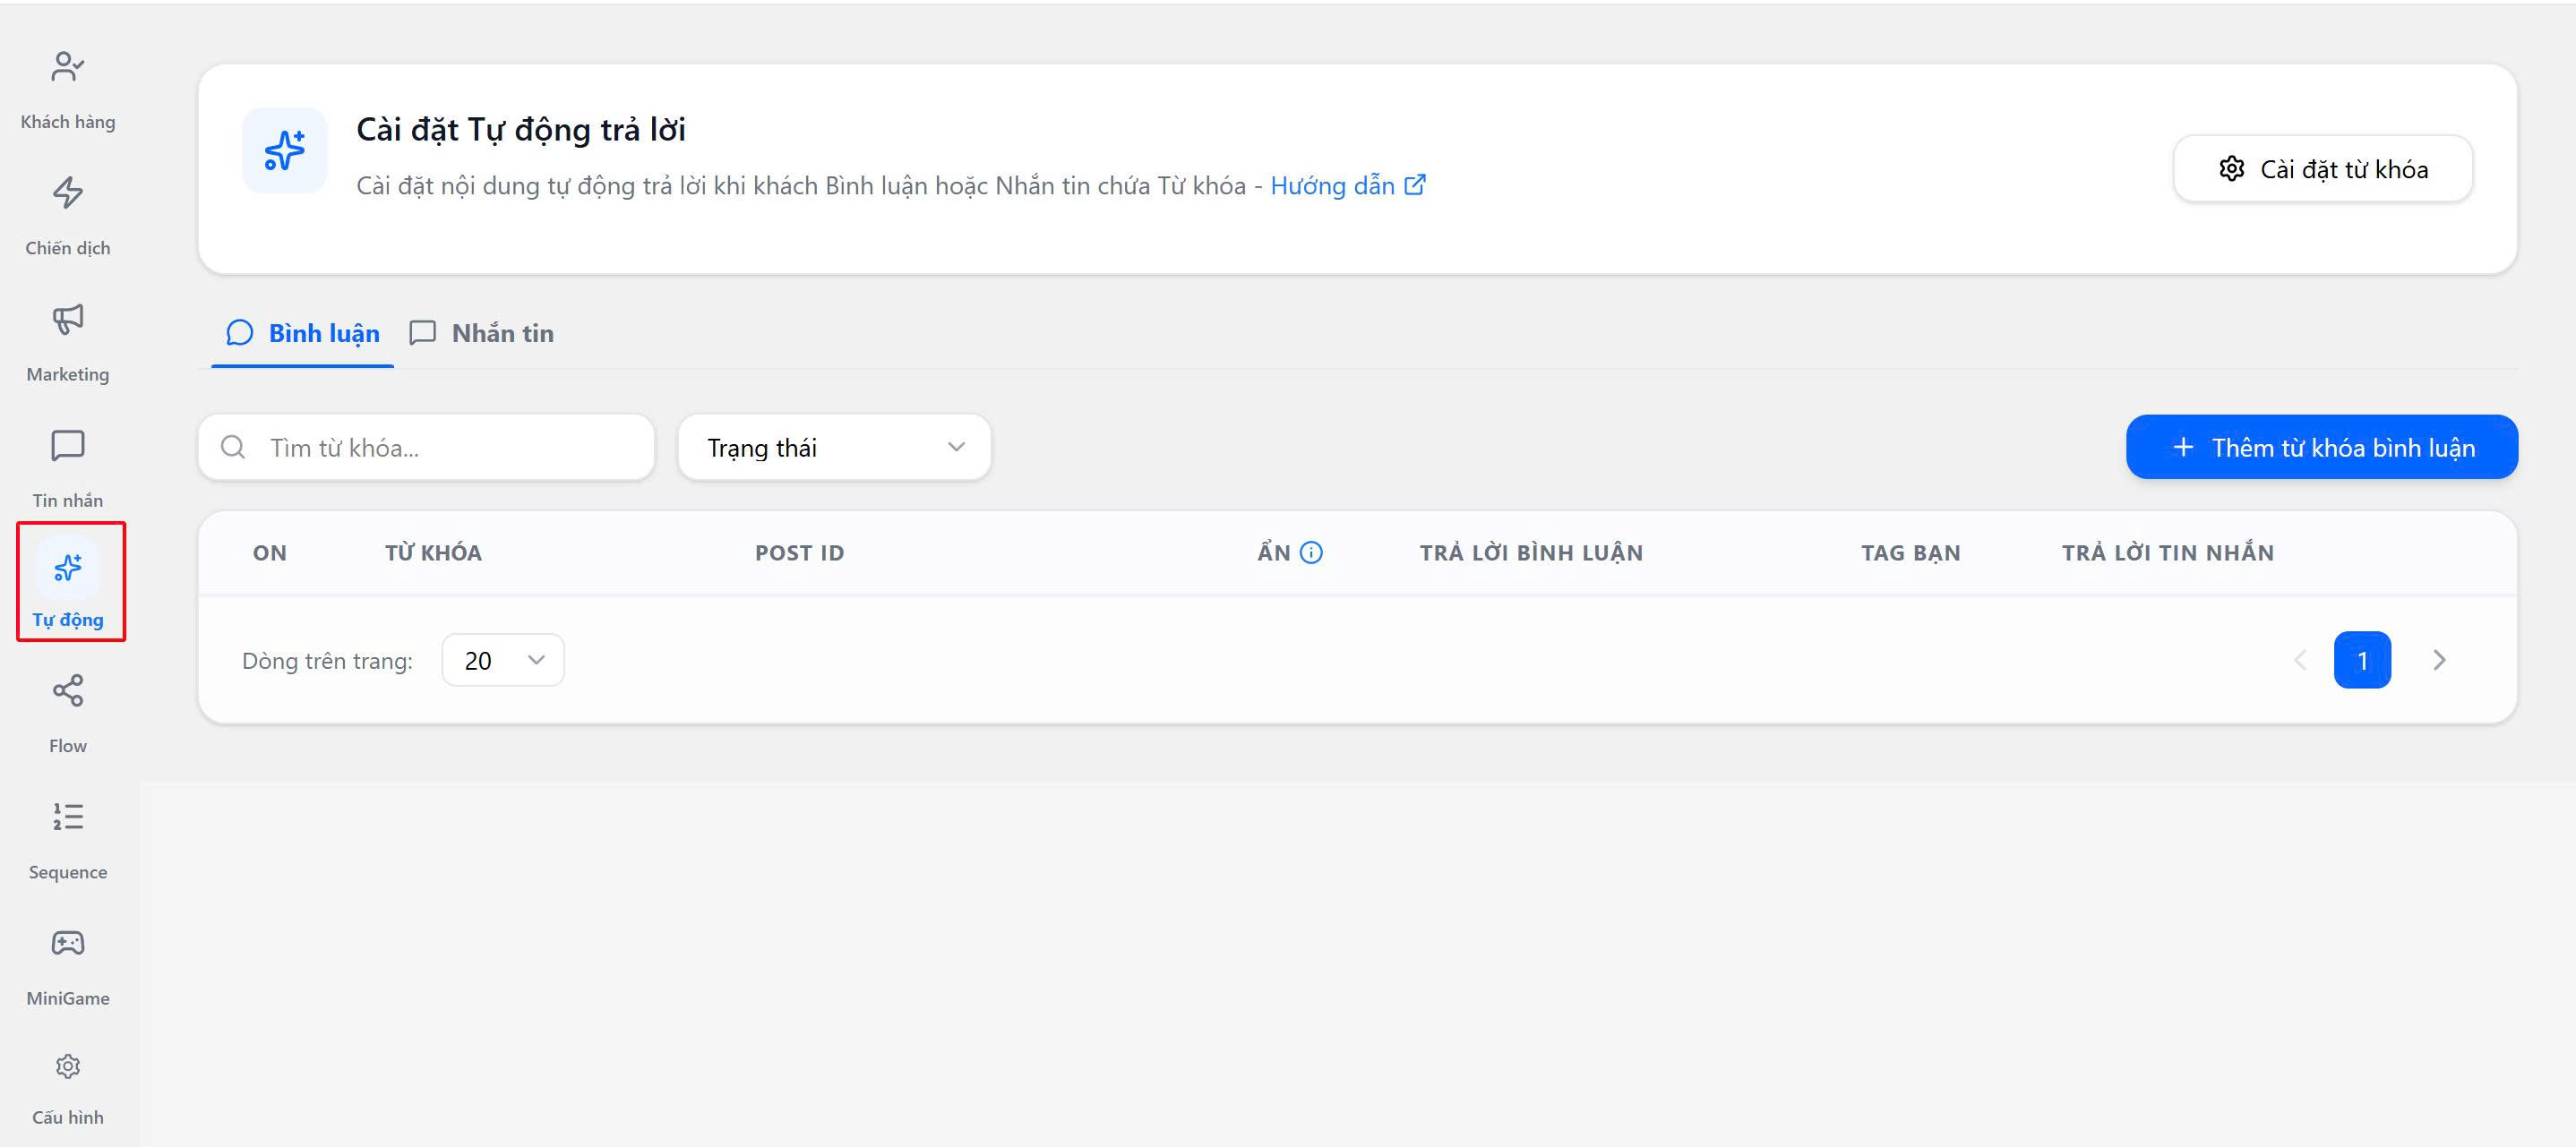Focus the Tìm từ khóa search field

440,447
